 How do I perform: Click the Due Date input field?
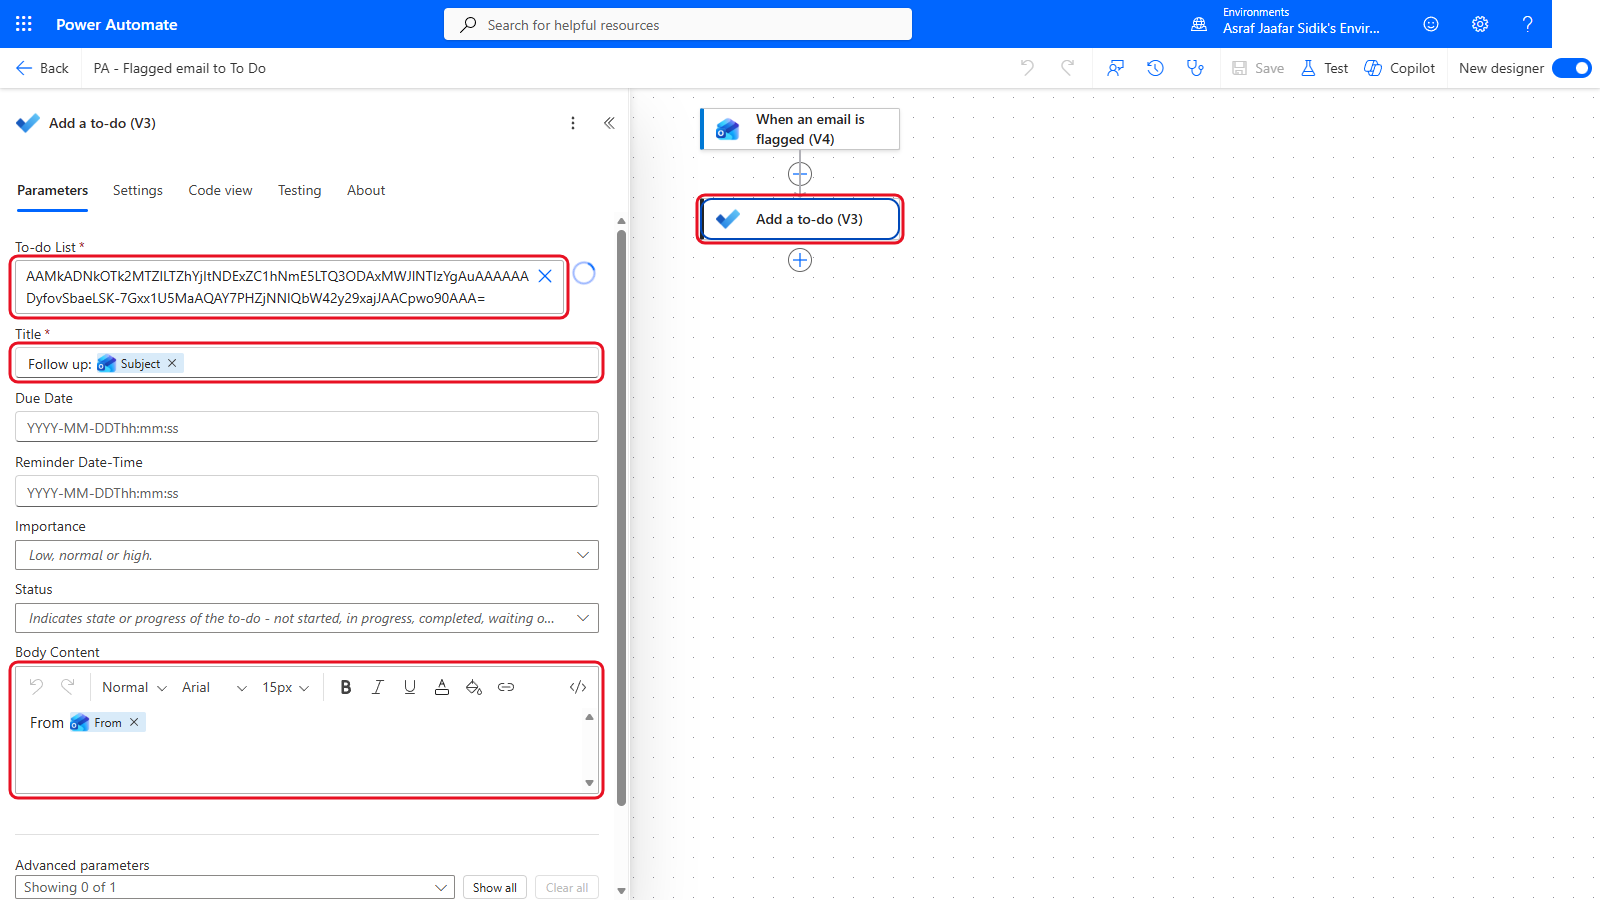coord(307,427)
